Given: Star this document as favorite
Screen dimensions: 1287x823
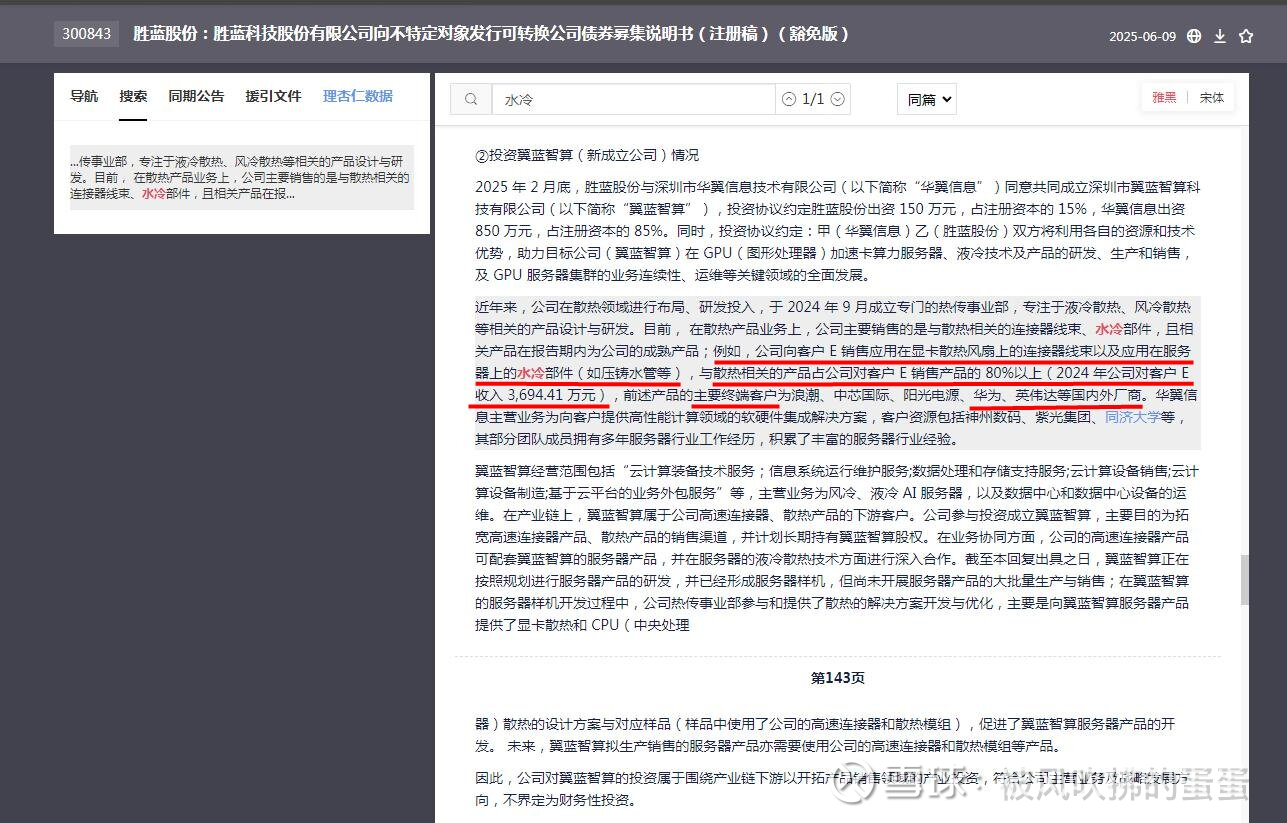Looking at the screenshot, I should pos(1246,36).
